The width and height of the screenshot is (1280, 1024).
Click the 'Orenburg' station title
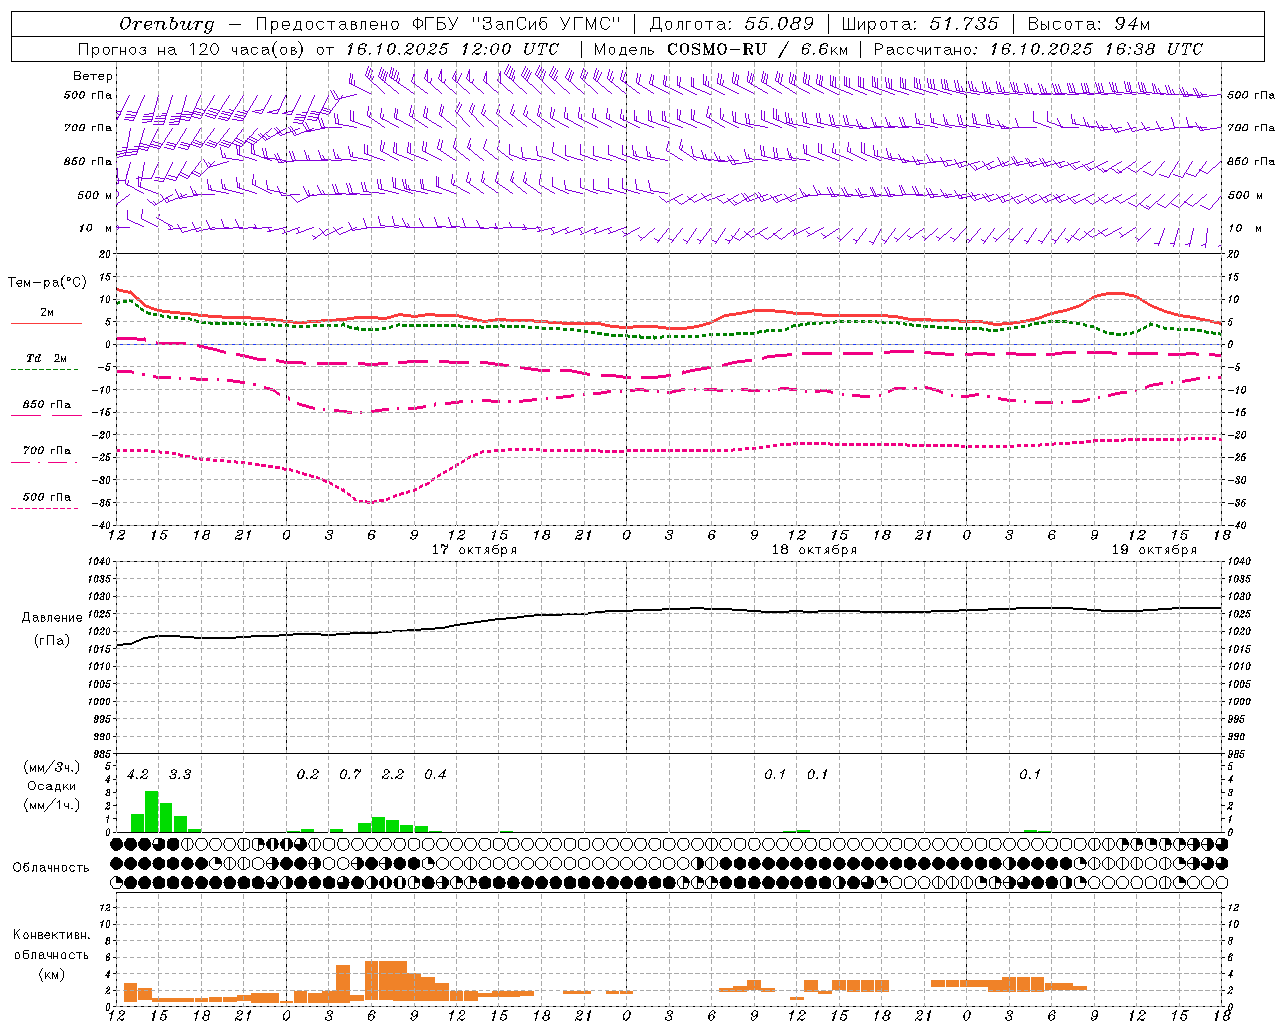166,24
